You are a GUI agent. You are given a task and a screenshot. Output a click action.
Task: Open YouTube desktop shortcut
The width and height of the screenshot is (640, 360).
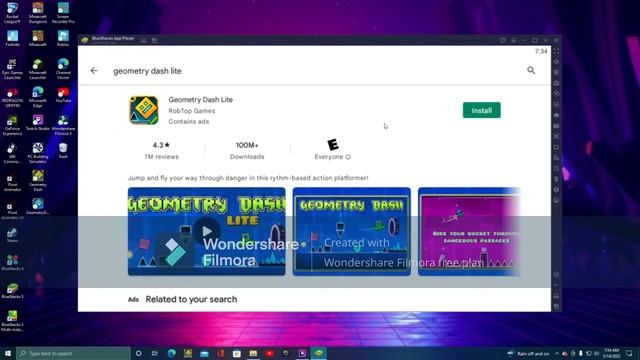coord(63,95)
